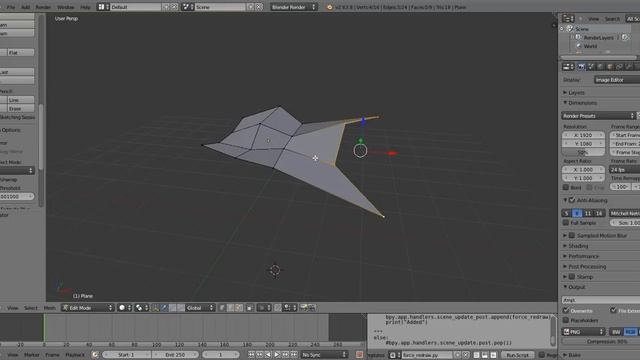The width and height of the screenshot is (640, 360).
Task: Toggle the Overwrite checkbox
Action: tap(566, 311)
